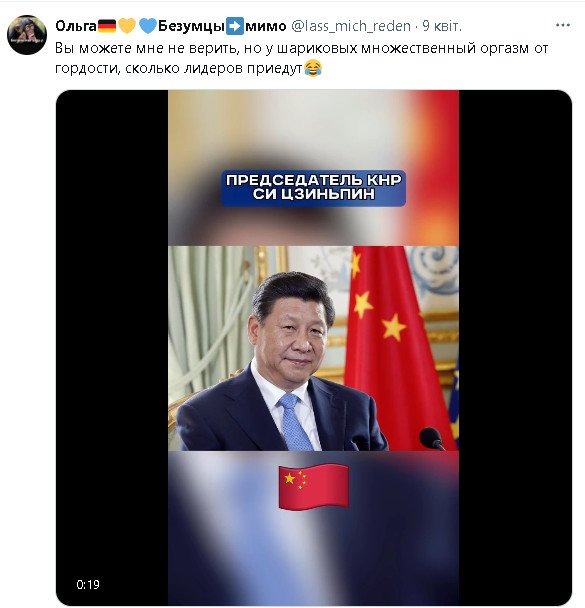This screenshot has height=608, width=585.
Task: Click the China flag emoji below the photo
Action: coord(314,487)
